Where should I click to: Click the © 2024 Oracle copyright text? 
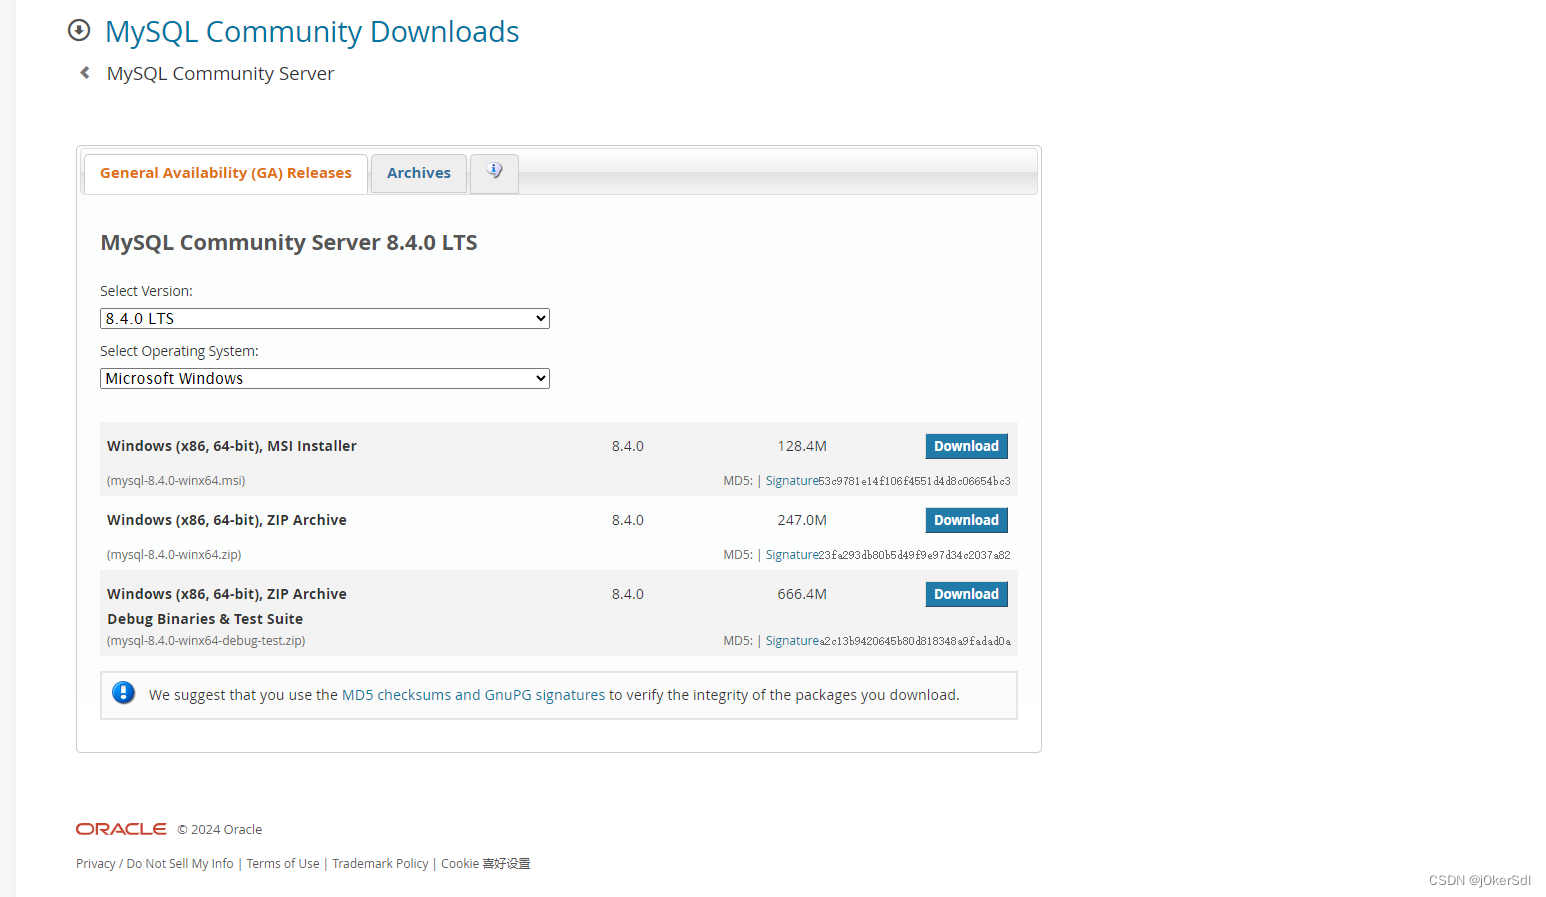pyautogui.click(x=220, y=830)
